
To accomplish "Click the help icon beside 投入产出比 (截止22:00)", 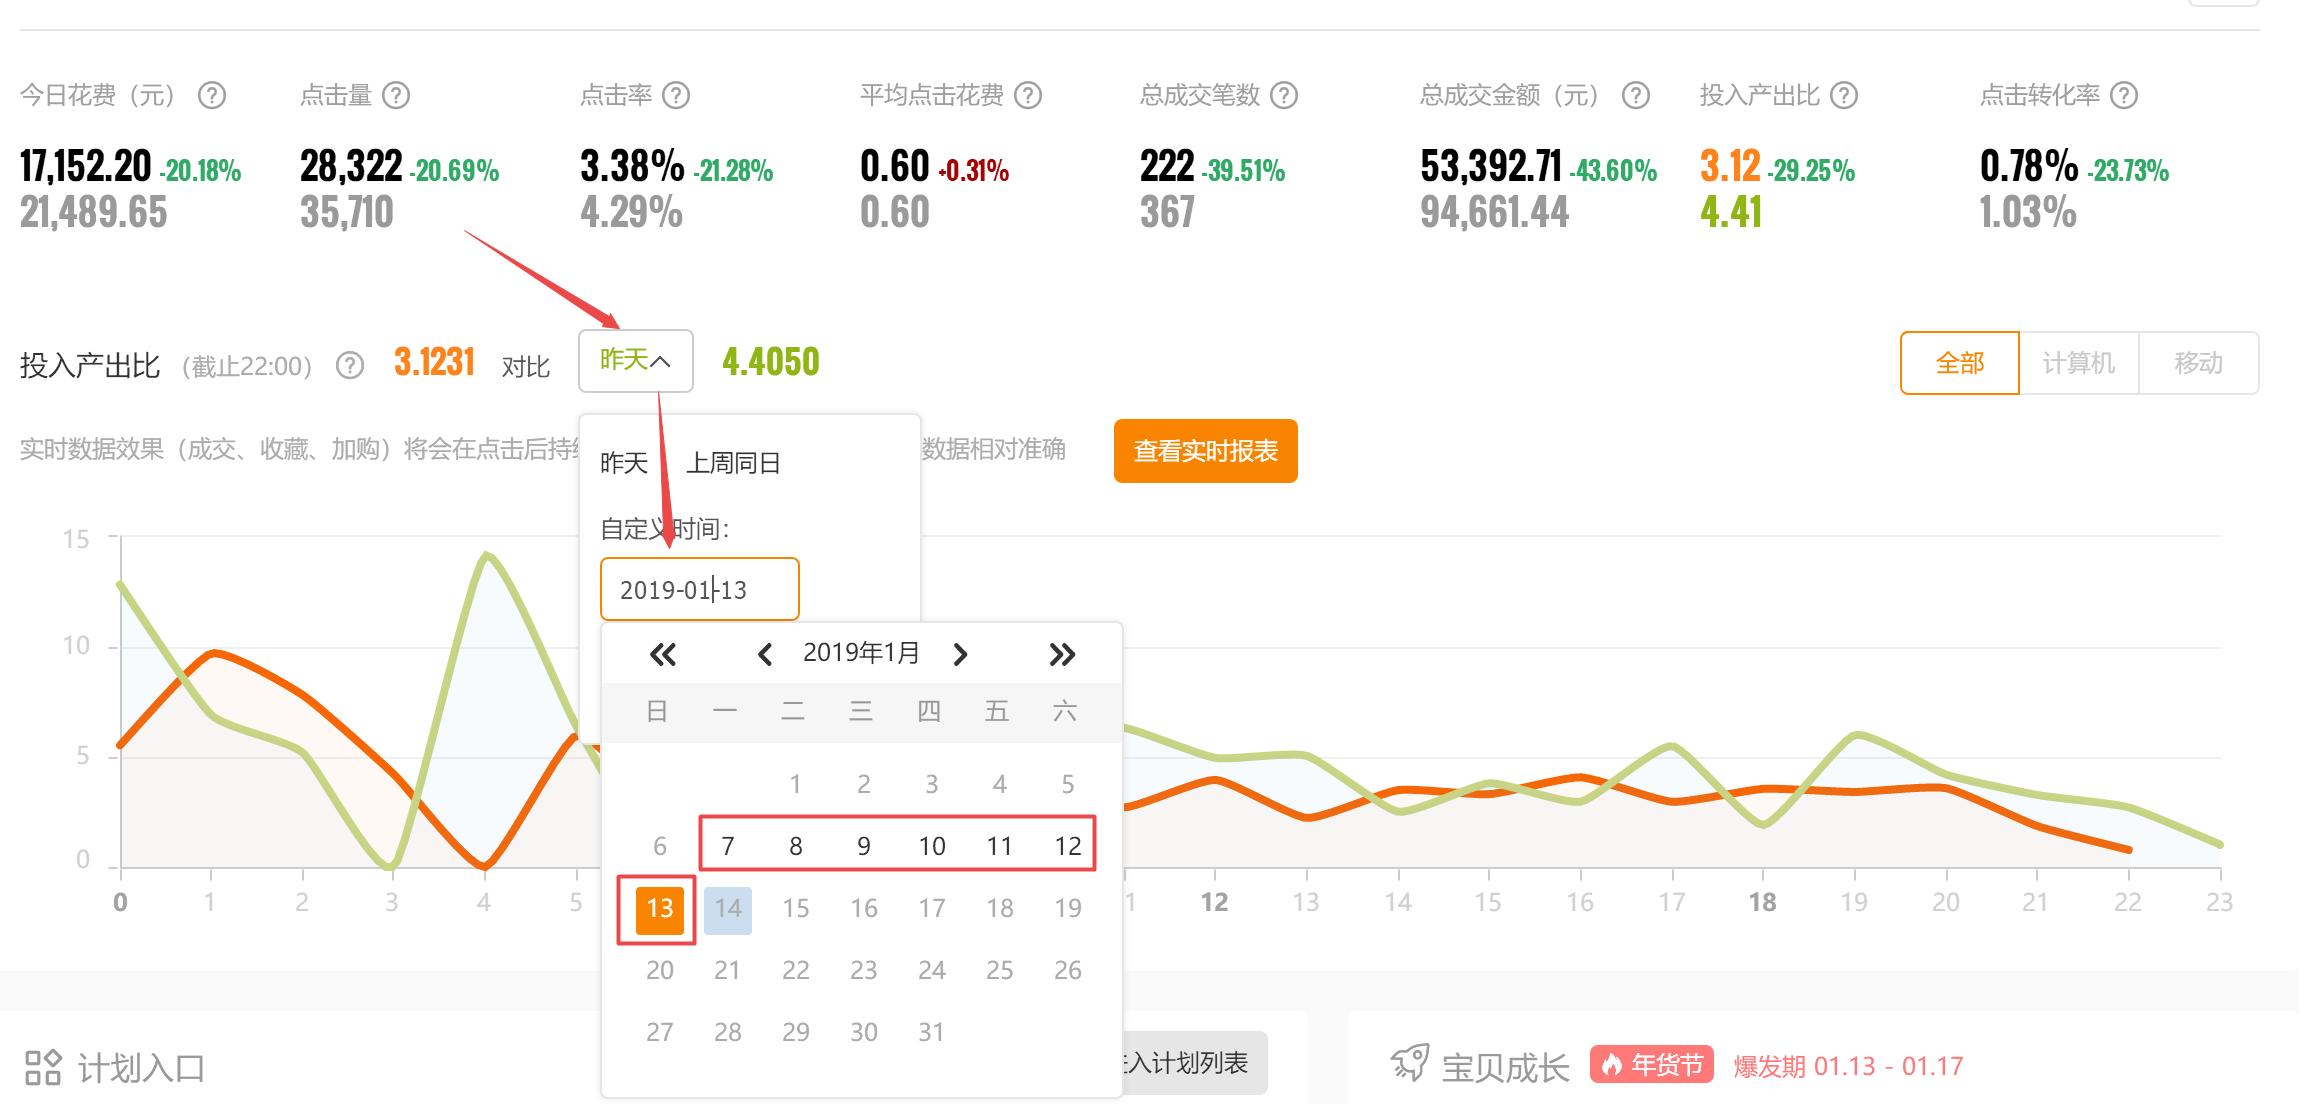I will pyautogui.click(x=348, y=366).
